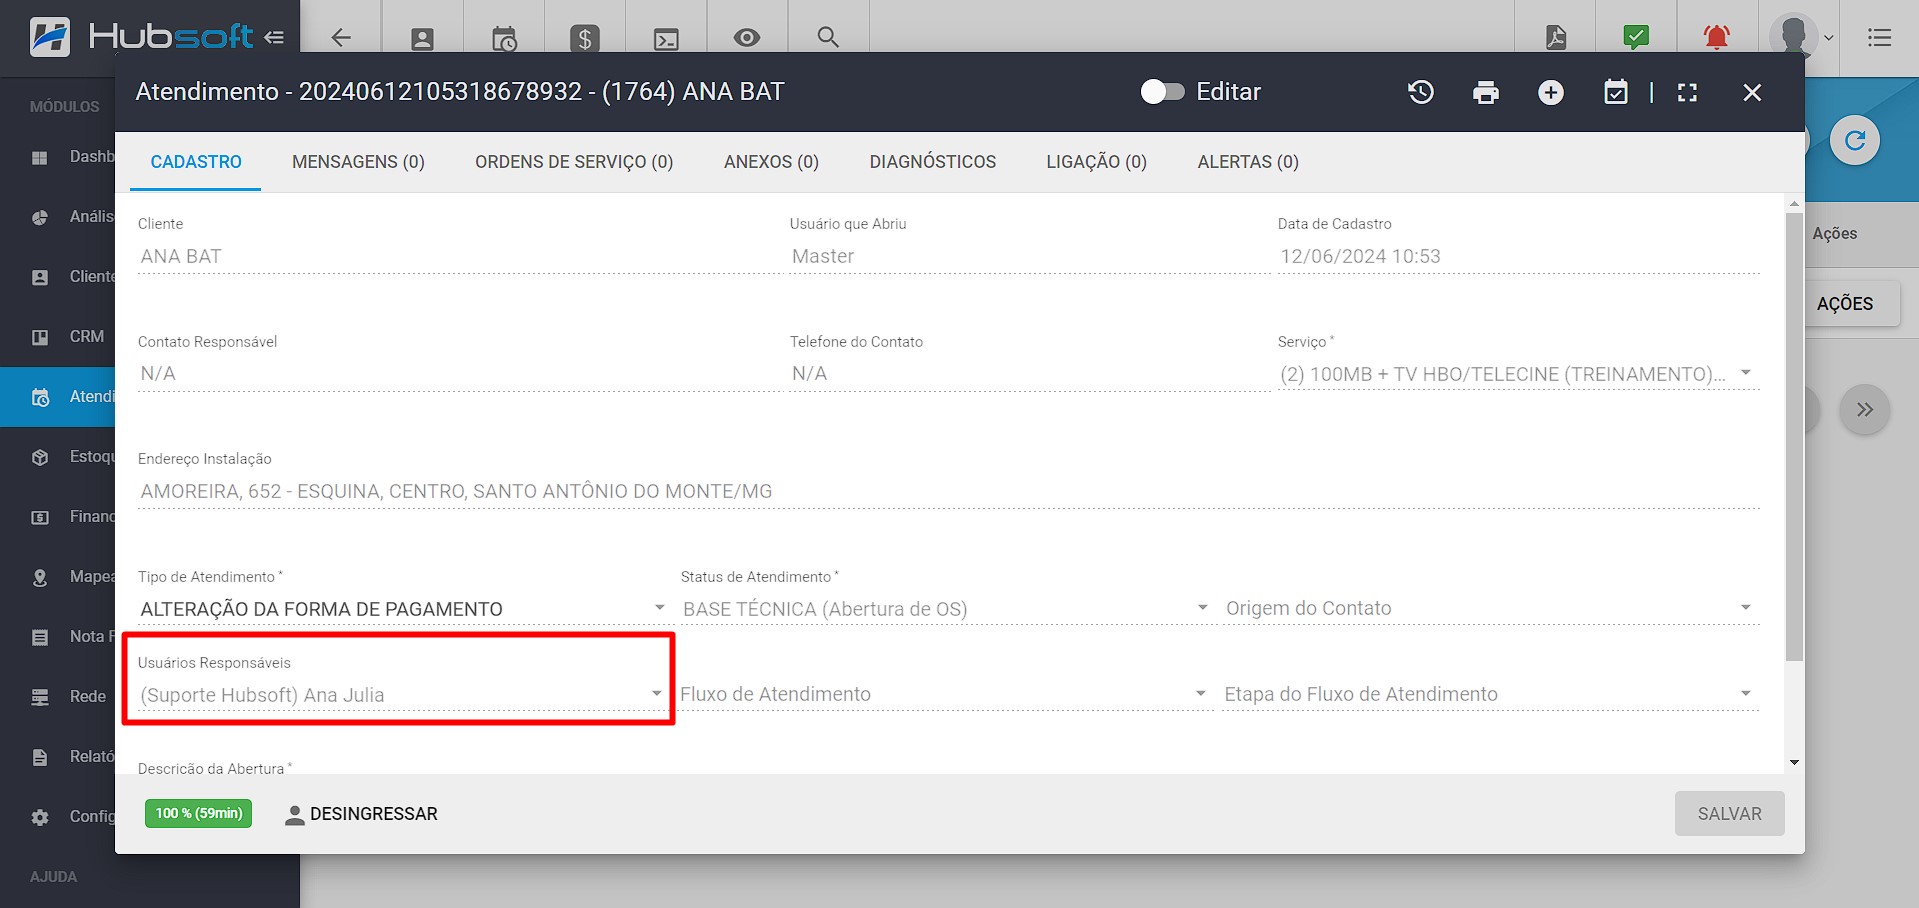This screenshot has width=1919, height=908.
Task: Open the PDF document icon in top bar
Action: [1556, 38]
